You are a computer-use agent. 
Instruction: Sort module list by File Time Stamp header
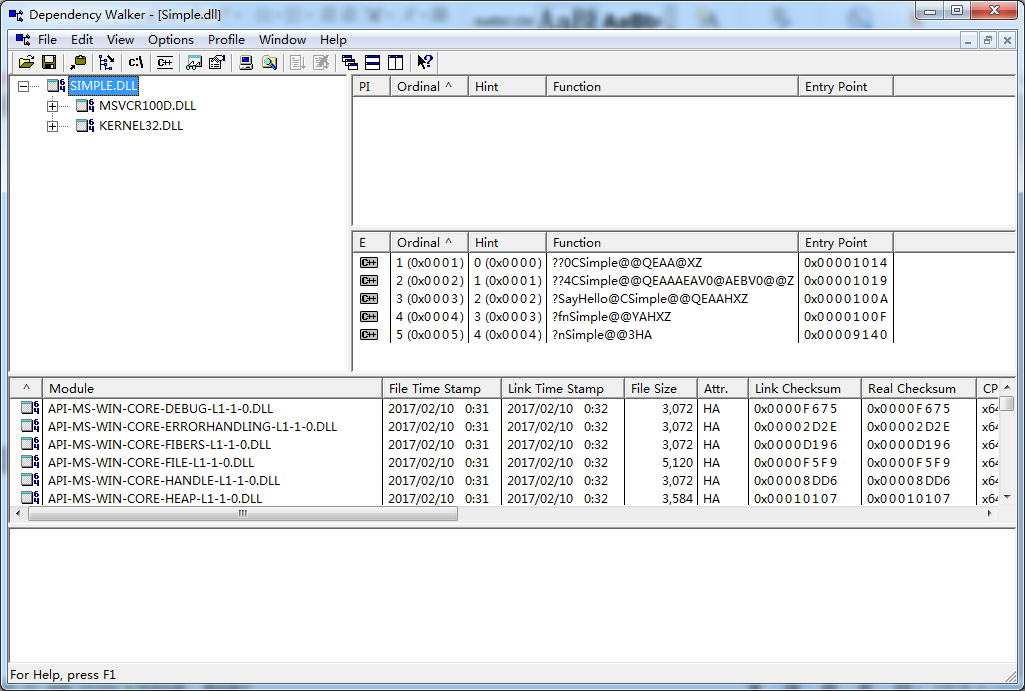442,389
